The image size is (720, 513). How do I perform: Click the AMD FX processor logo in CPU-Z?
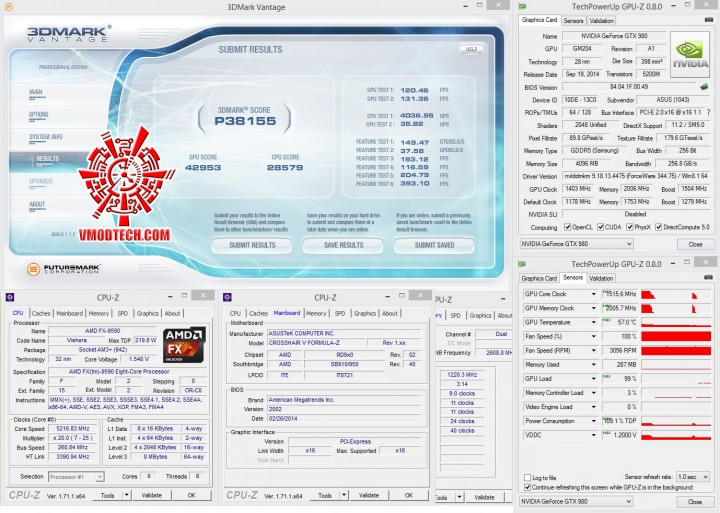click(x=184, y=345)
